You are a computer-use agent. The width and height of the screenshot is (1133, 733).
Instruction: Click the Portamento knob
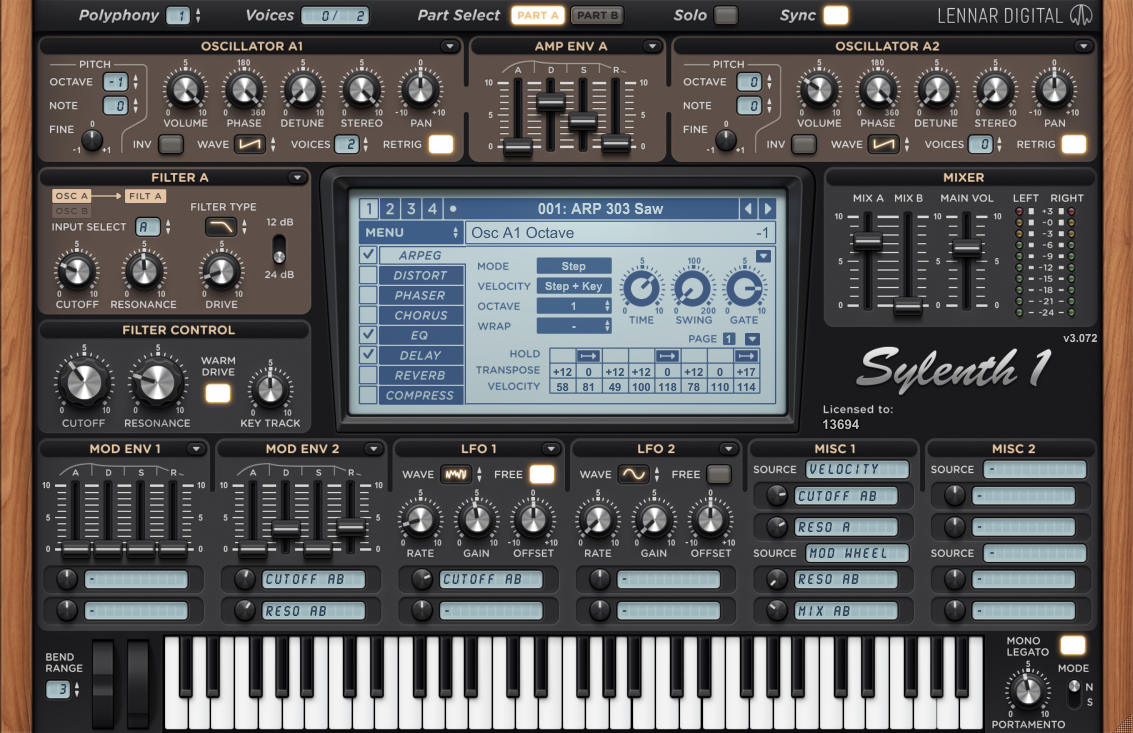[x=1028, y=692]
